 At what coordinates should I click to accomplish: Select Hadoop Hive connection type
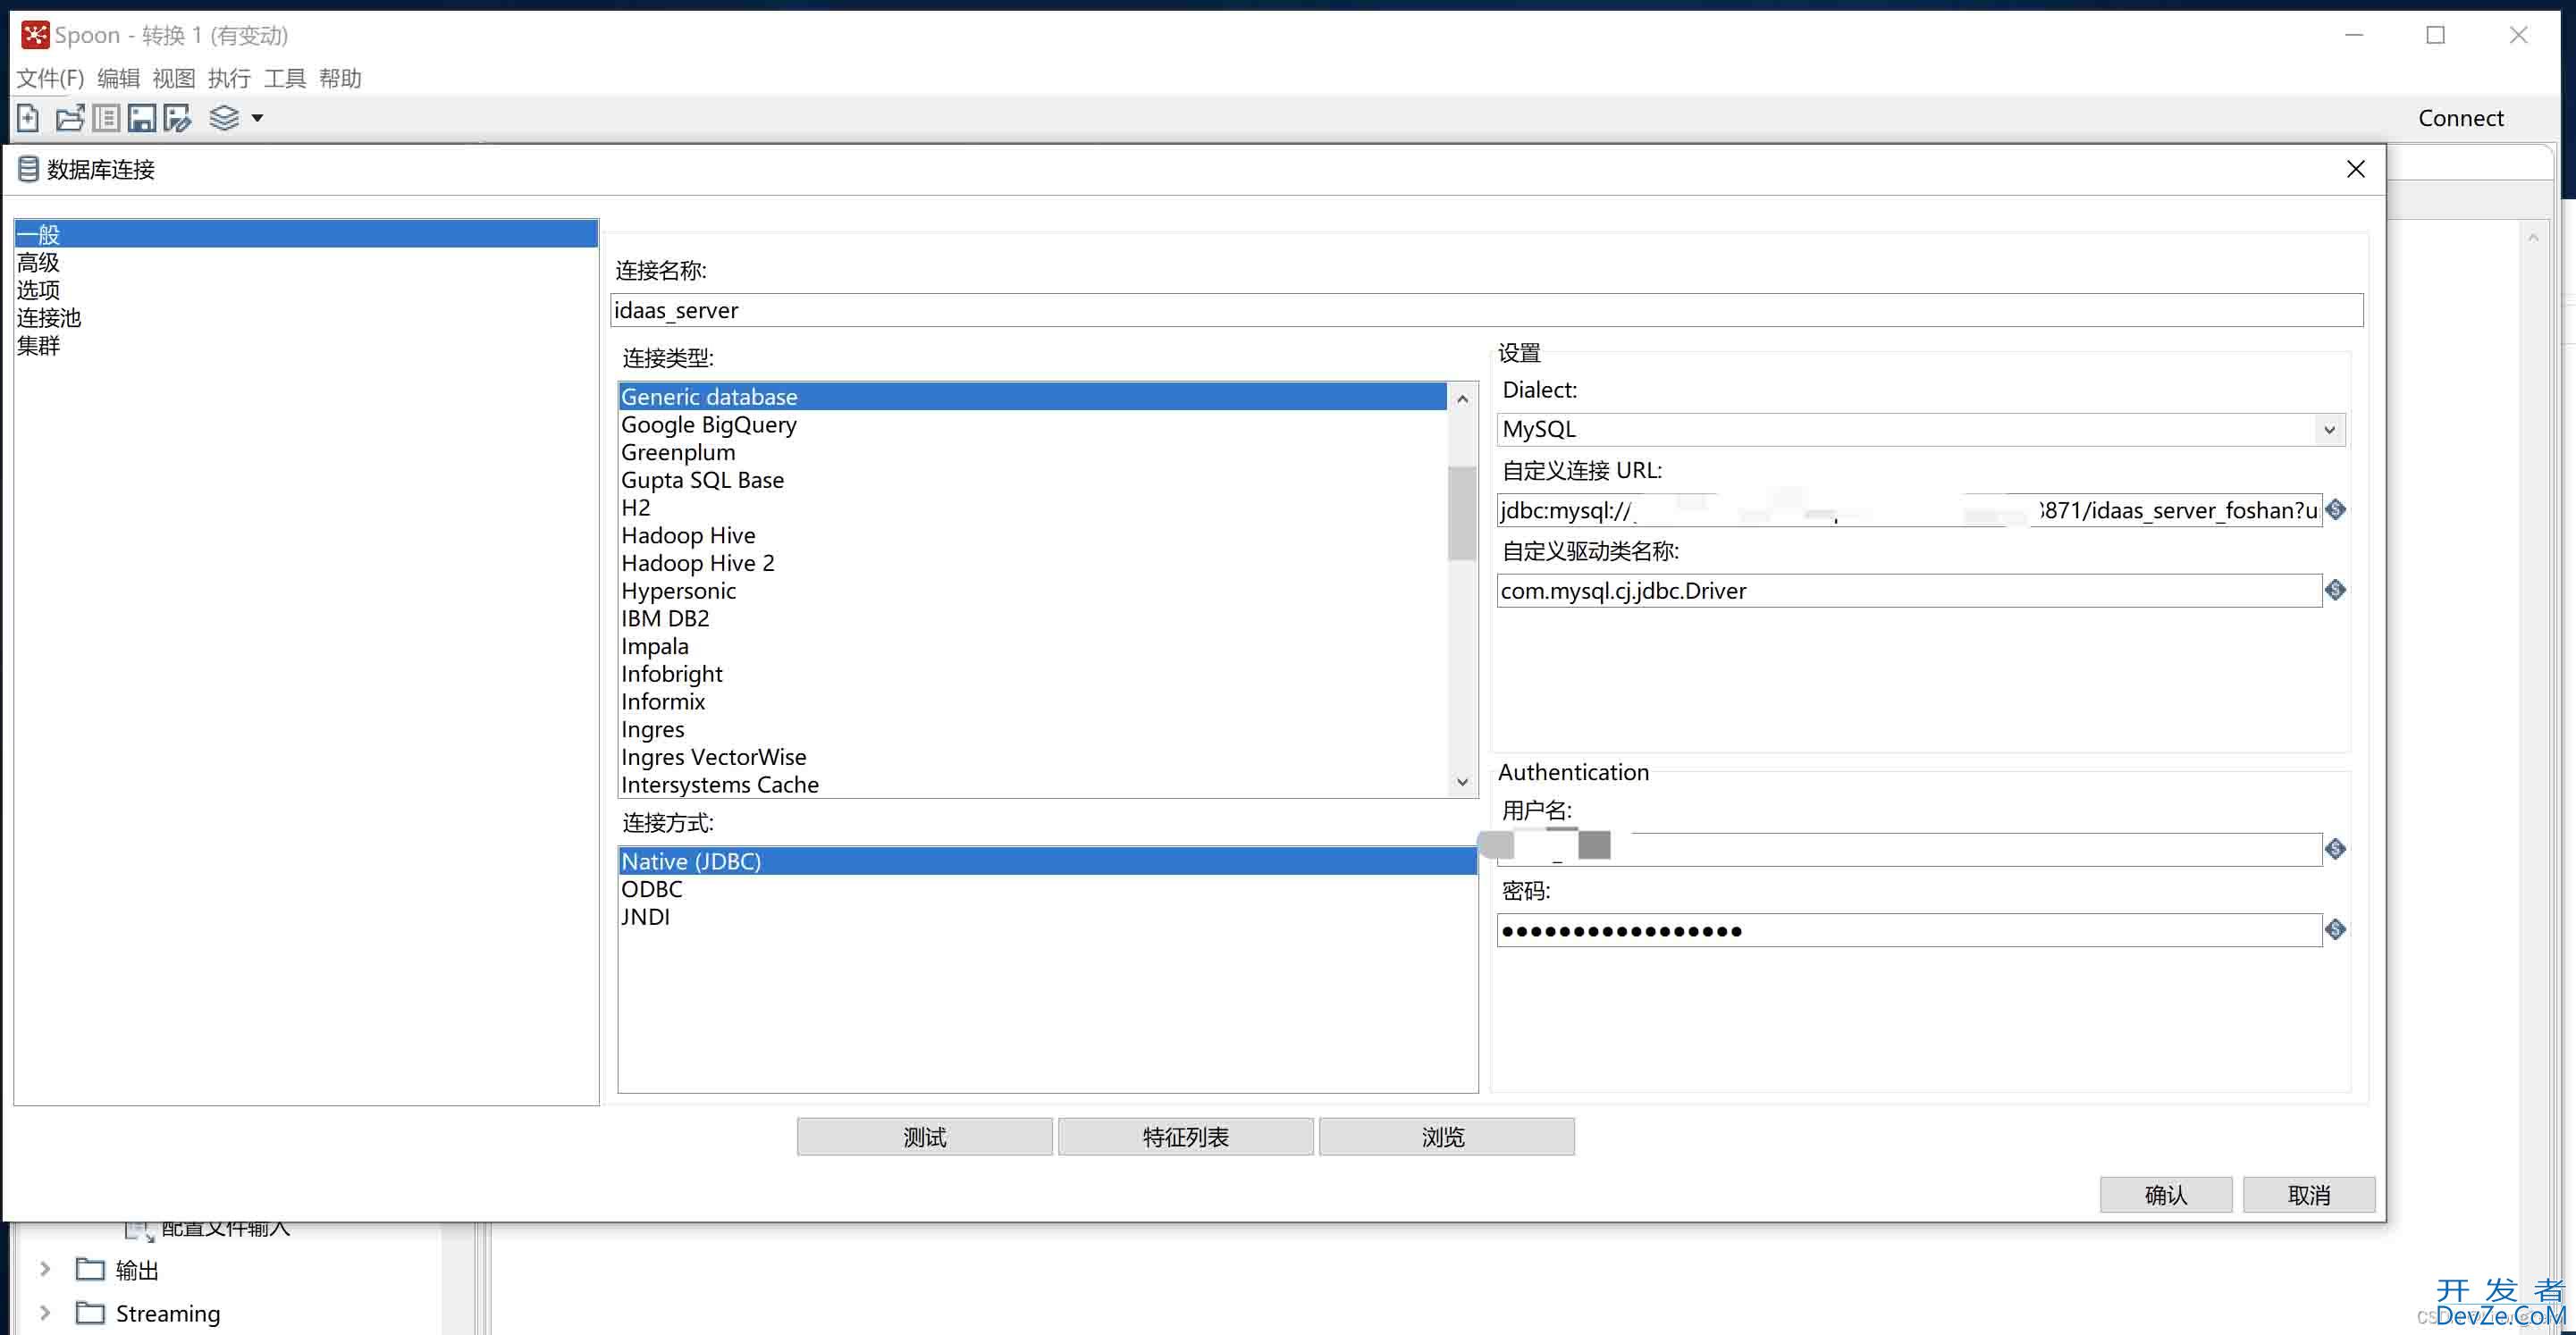(x=1032, y=536)
